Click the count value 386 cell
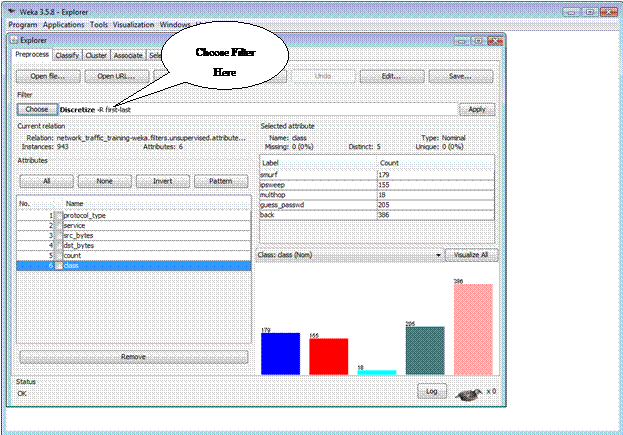623x435 pixels. (x=435, y=215)
